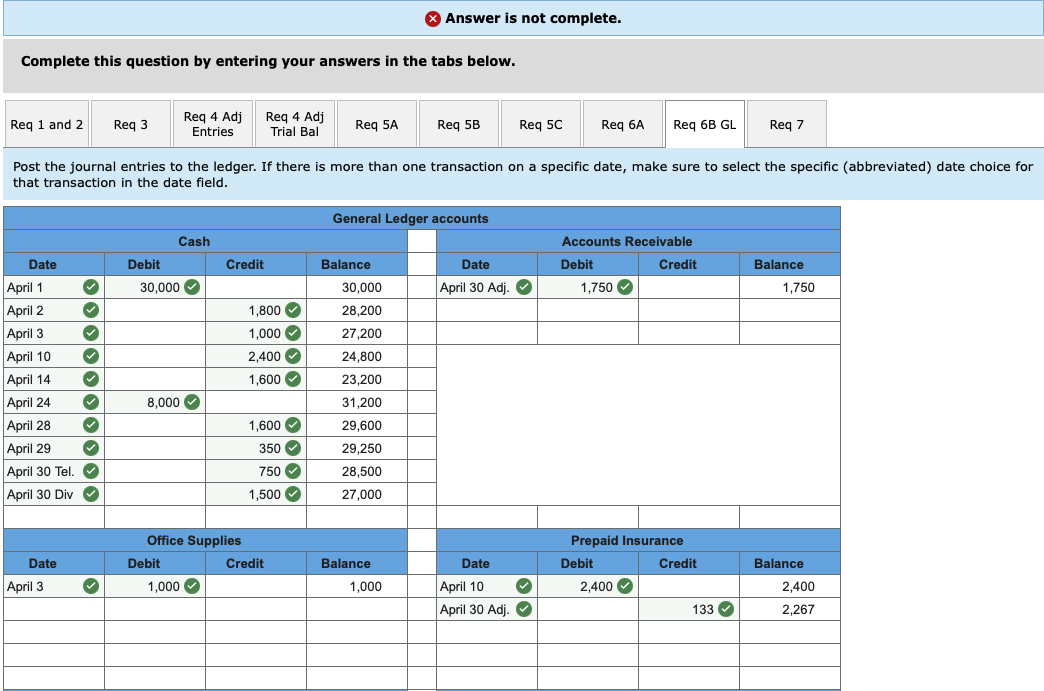Screen dimensions: 1044x691
Task: Open Prepaid Insurance April 30 Adj. date dropdown
Action: click(x=487, y=609)
